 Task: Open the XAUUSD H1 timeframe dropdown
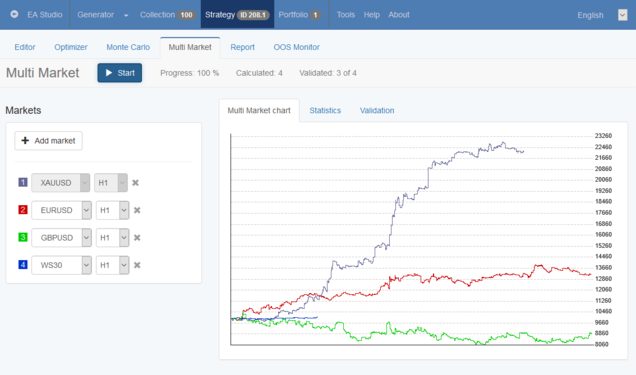point(111,183)
